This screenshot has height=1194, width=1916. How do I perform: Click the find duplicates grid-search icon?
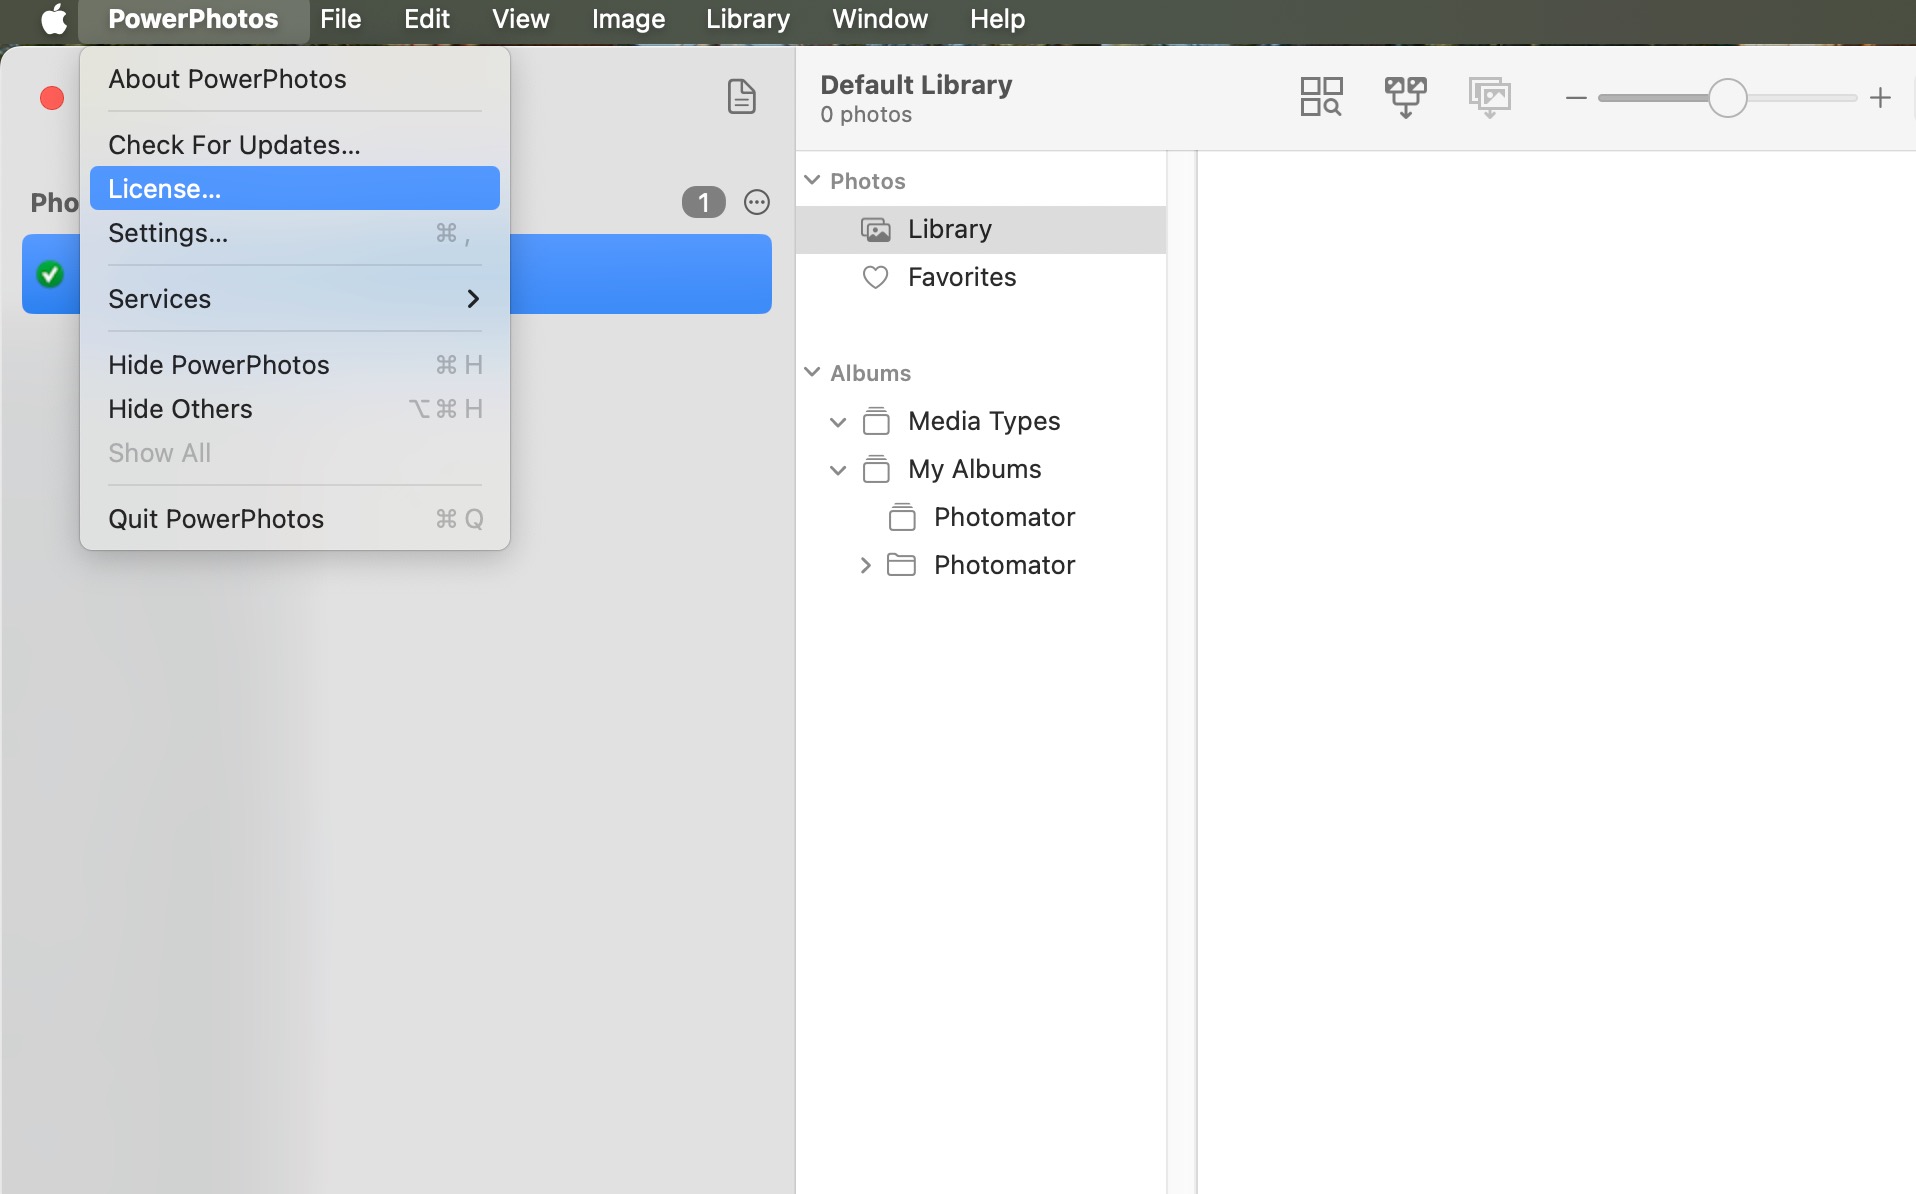[x=1320, y=97]
